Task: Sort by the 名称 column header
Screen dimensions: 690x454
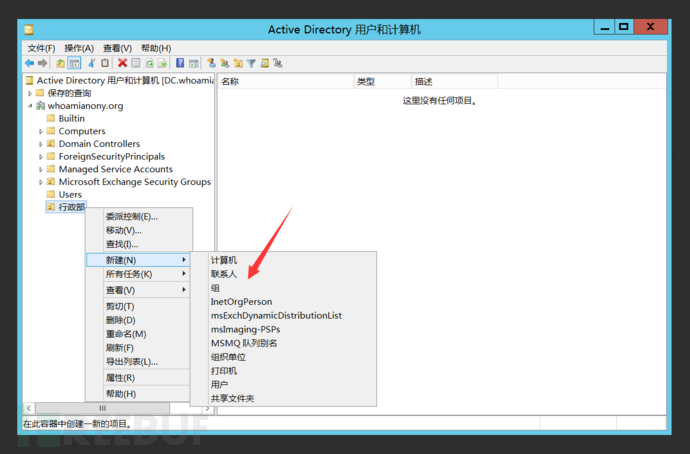Action: pyautogui.click(x=286, y=81)
